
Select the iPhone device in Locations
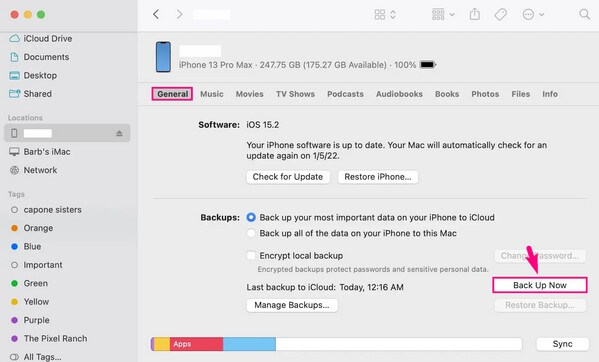(67, 133)
